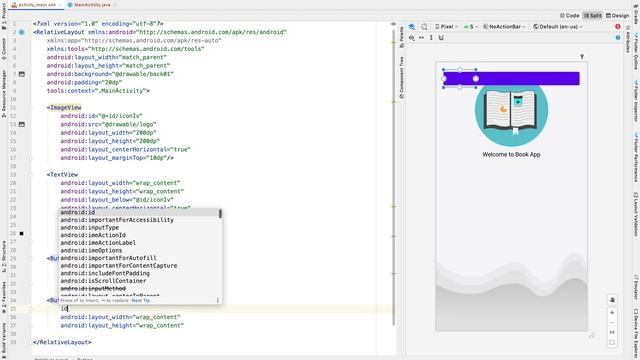Click the purple button in device preview
This screenshot has height=360, width=640.
point(511,78)
